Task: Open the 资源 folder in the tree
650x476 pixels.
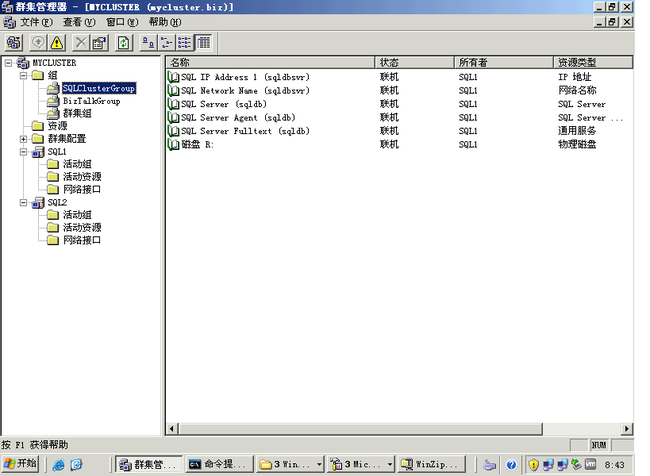Action: pyautogui.click(x=57, y=126)
